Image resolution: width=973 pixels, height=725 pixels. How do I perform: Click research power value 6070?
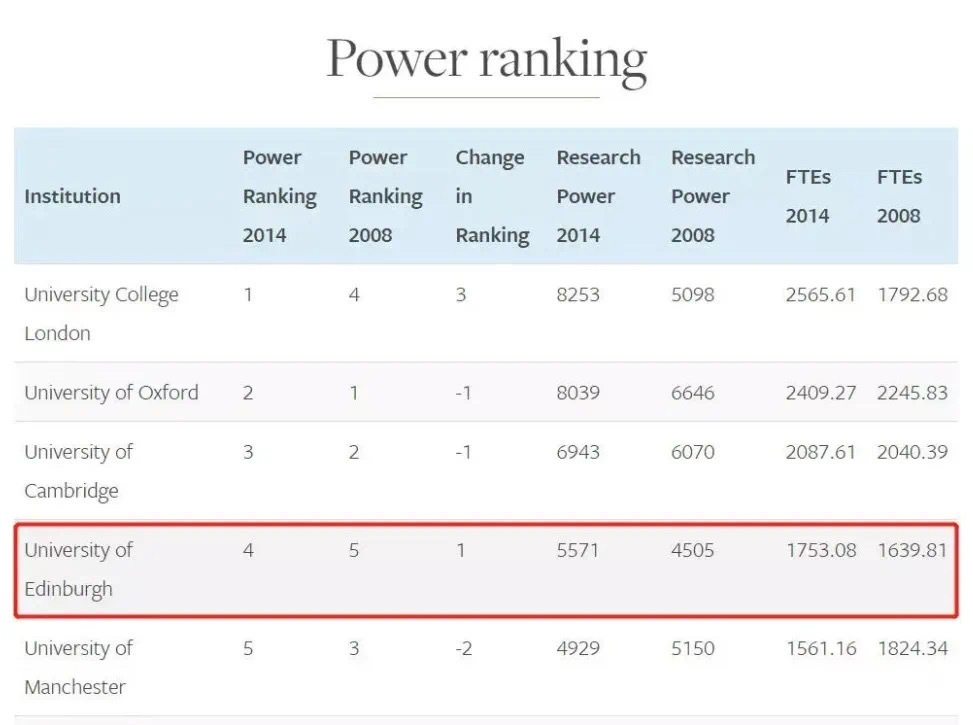[x=693, y=452]
